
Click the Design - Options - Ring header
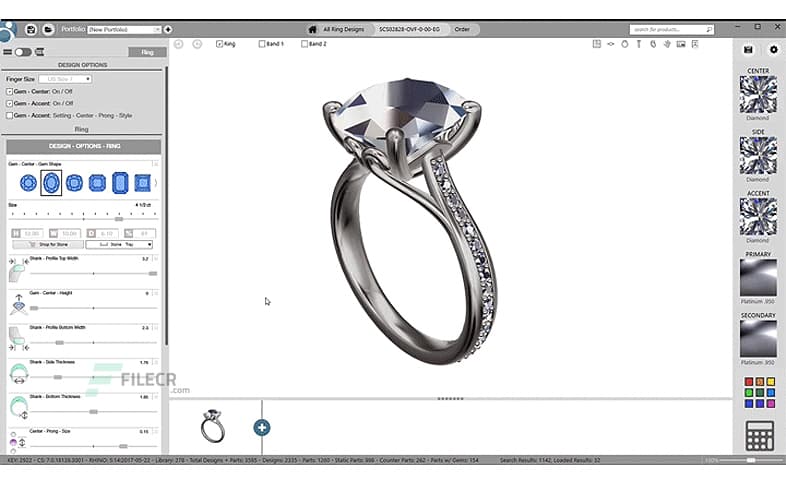click(84, 146)
